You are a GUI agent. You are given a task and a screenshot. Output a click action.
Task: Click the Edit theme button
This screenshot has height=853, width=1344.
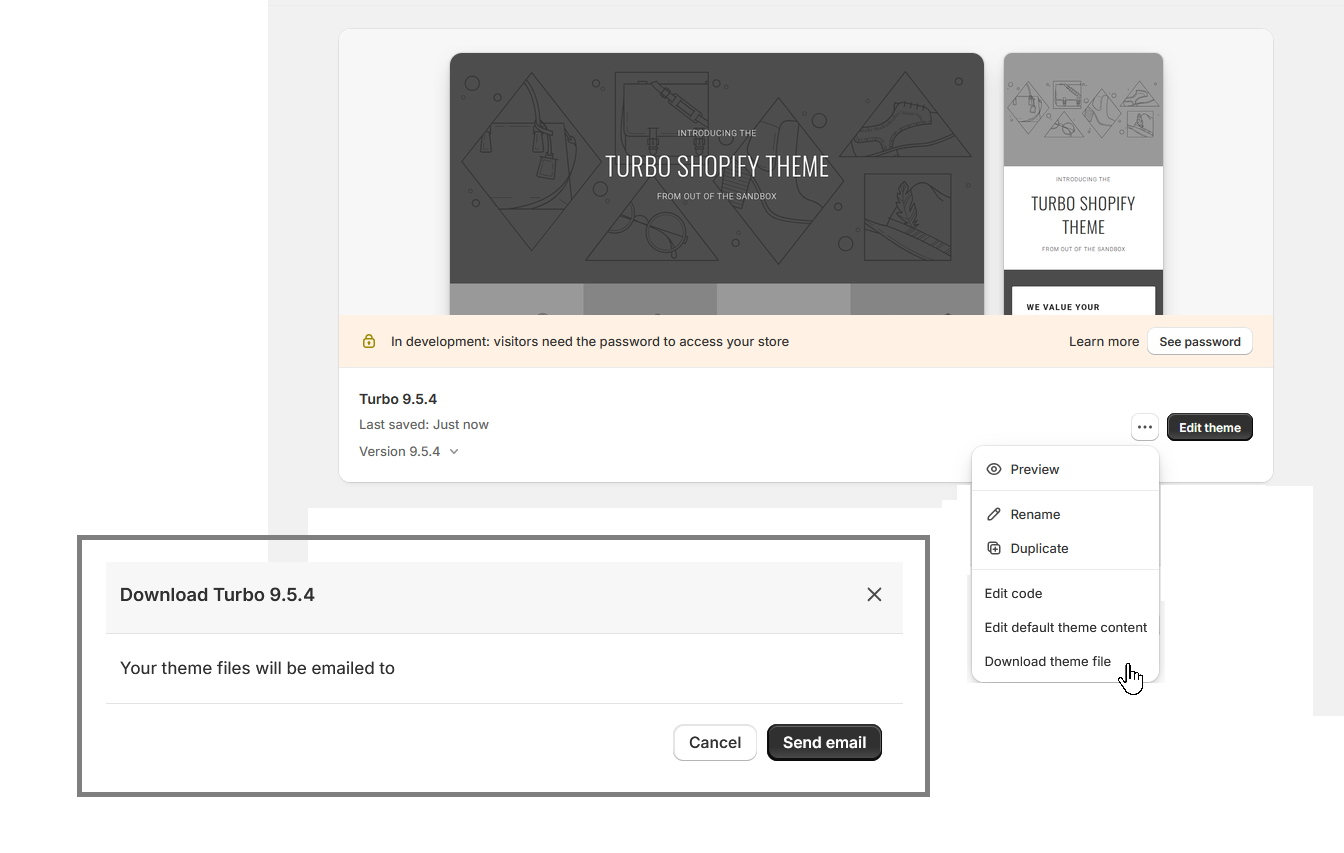[1210, 427]
